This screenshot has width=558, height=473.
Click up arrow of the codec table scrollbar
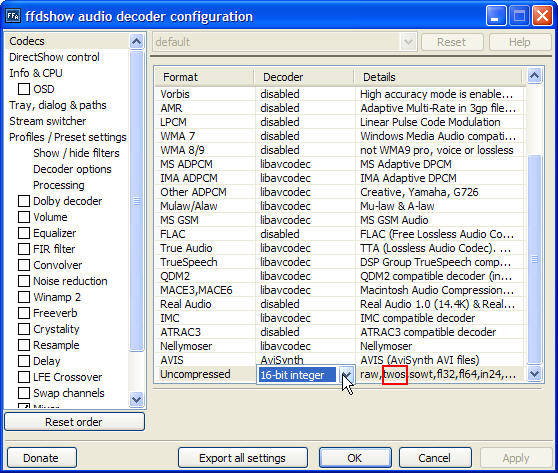pyautogui.click(x=535, y=75)
